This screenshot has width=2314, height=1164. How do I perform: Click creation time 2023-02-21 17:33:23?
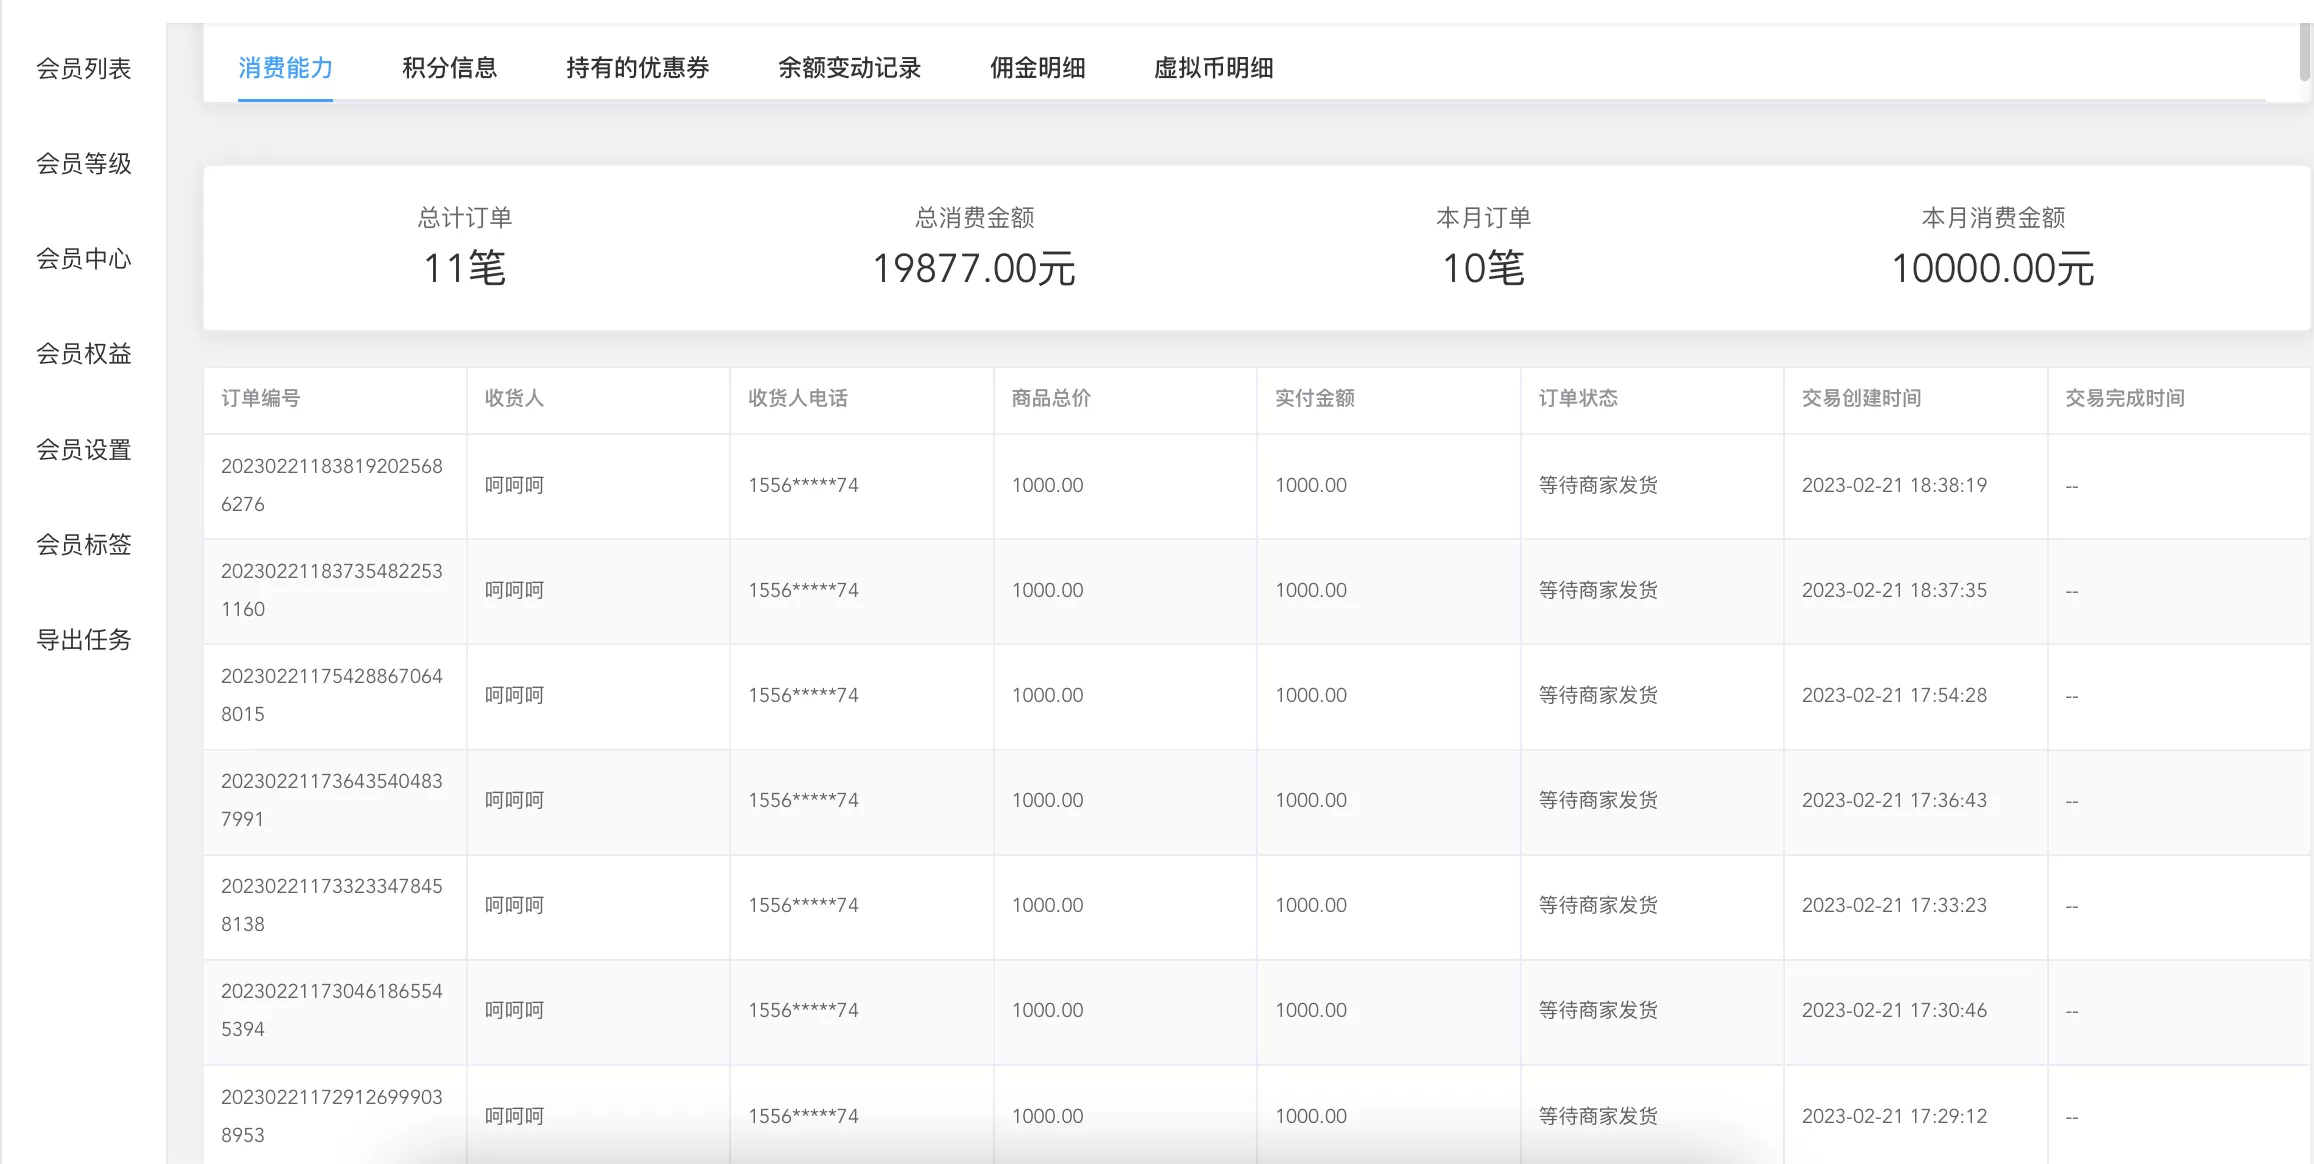(x=1894, y=905)
